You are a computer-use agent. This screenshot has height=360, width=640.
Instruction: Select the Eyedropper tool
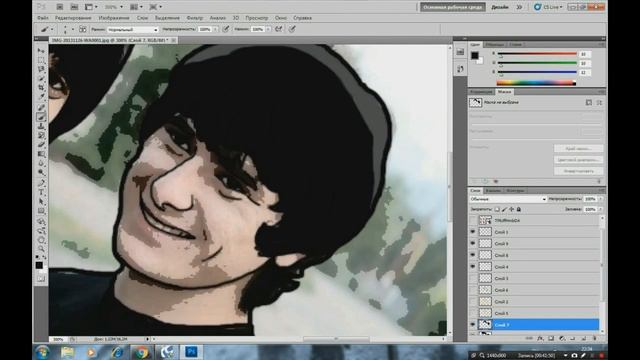pyautogui.click(x=41, y=97)
